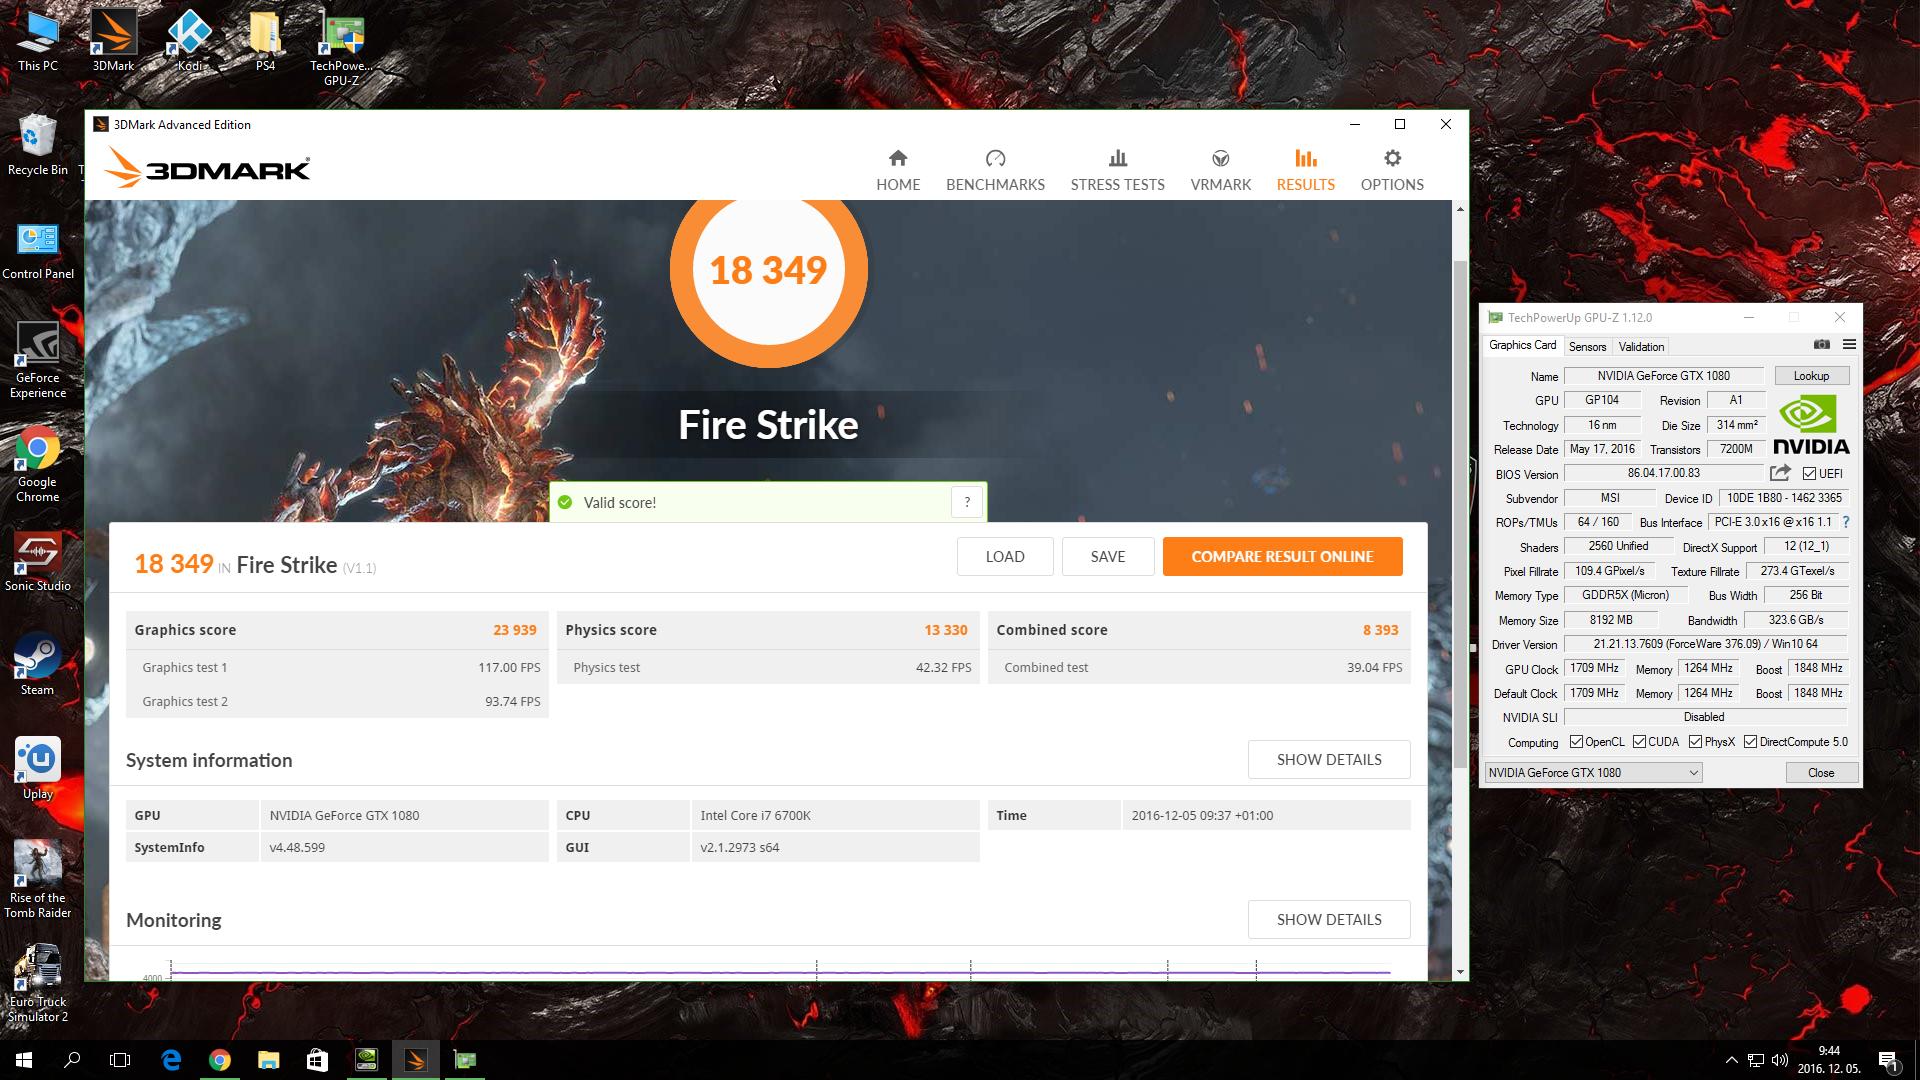Viewport: 1920px width, 1080px height.
Task: Open the volume control in system tray
Action: click(1780, 1060)
